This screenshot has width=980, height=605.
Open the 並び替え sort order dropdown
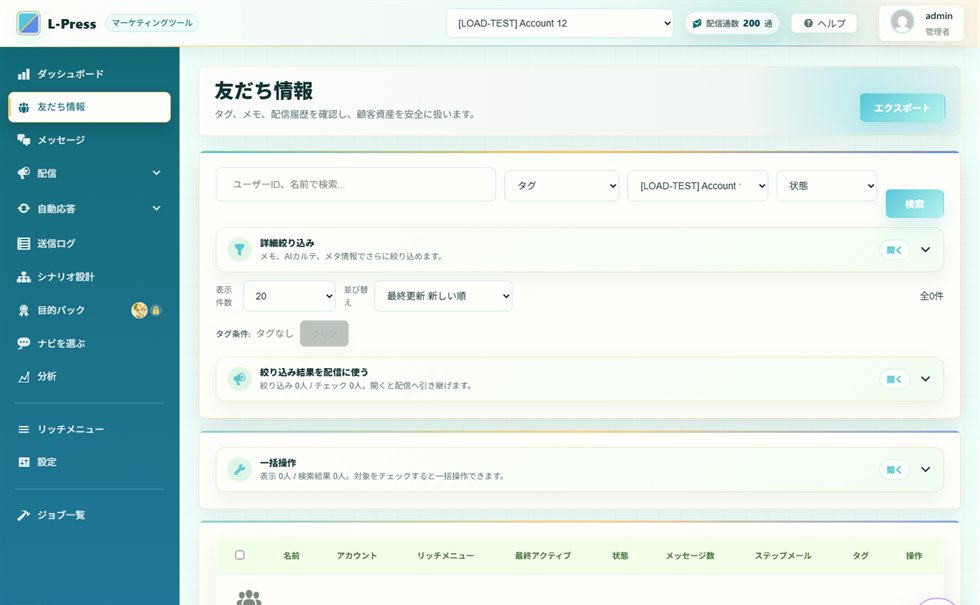[x=443, y=296]
